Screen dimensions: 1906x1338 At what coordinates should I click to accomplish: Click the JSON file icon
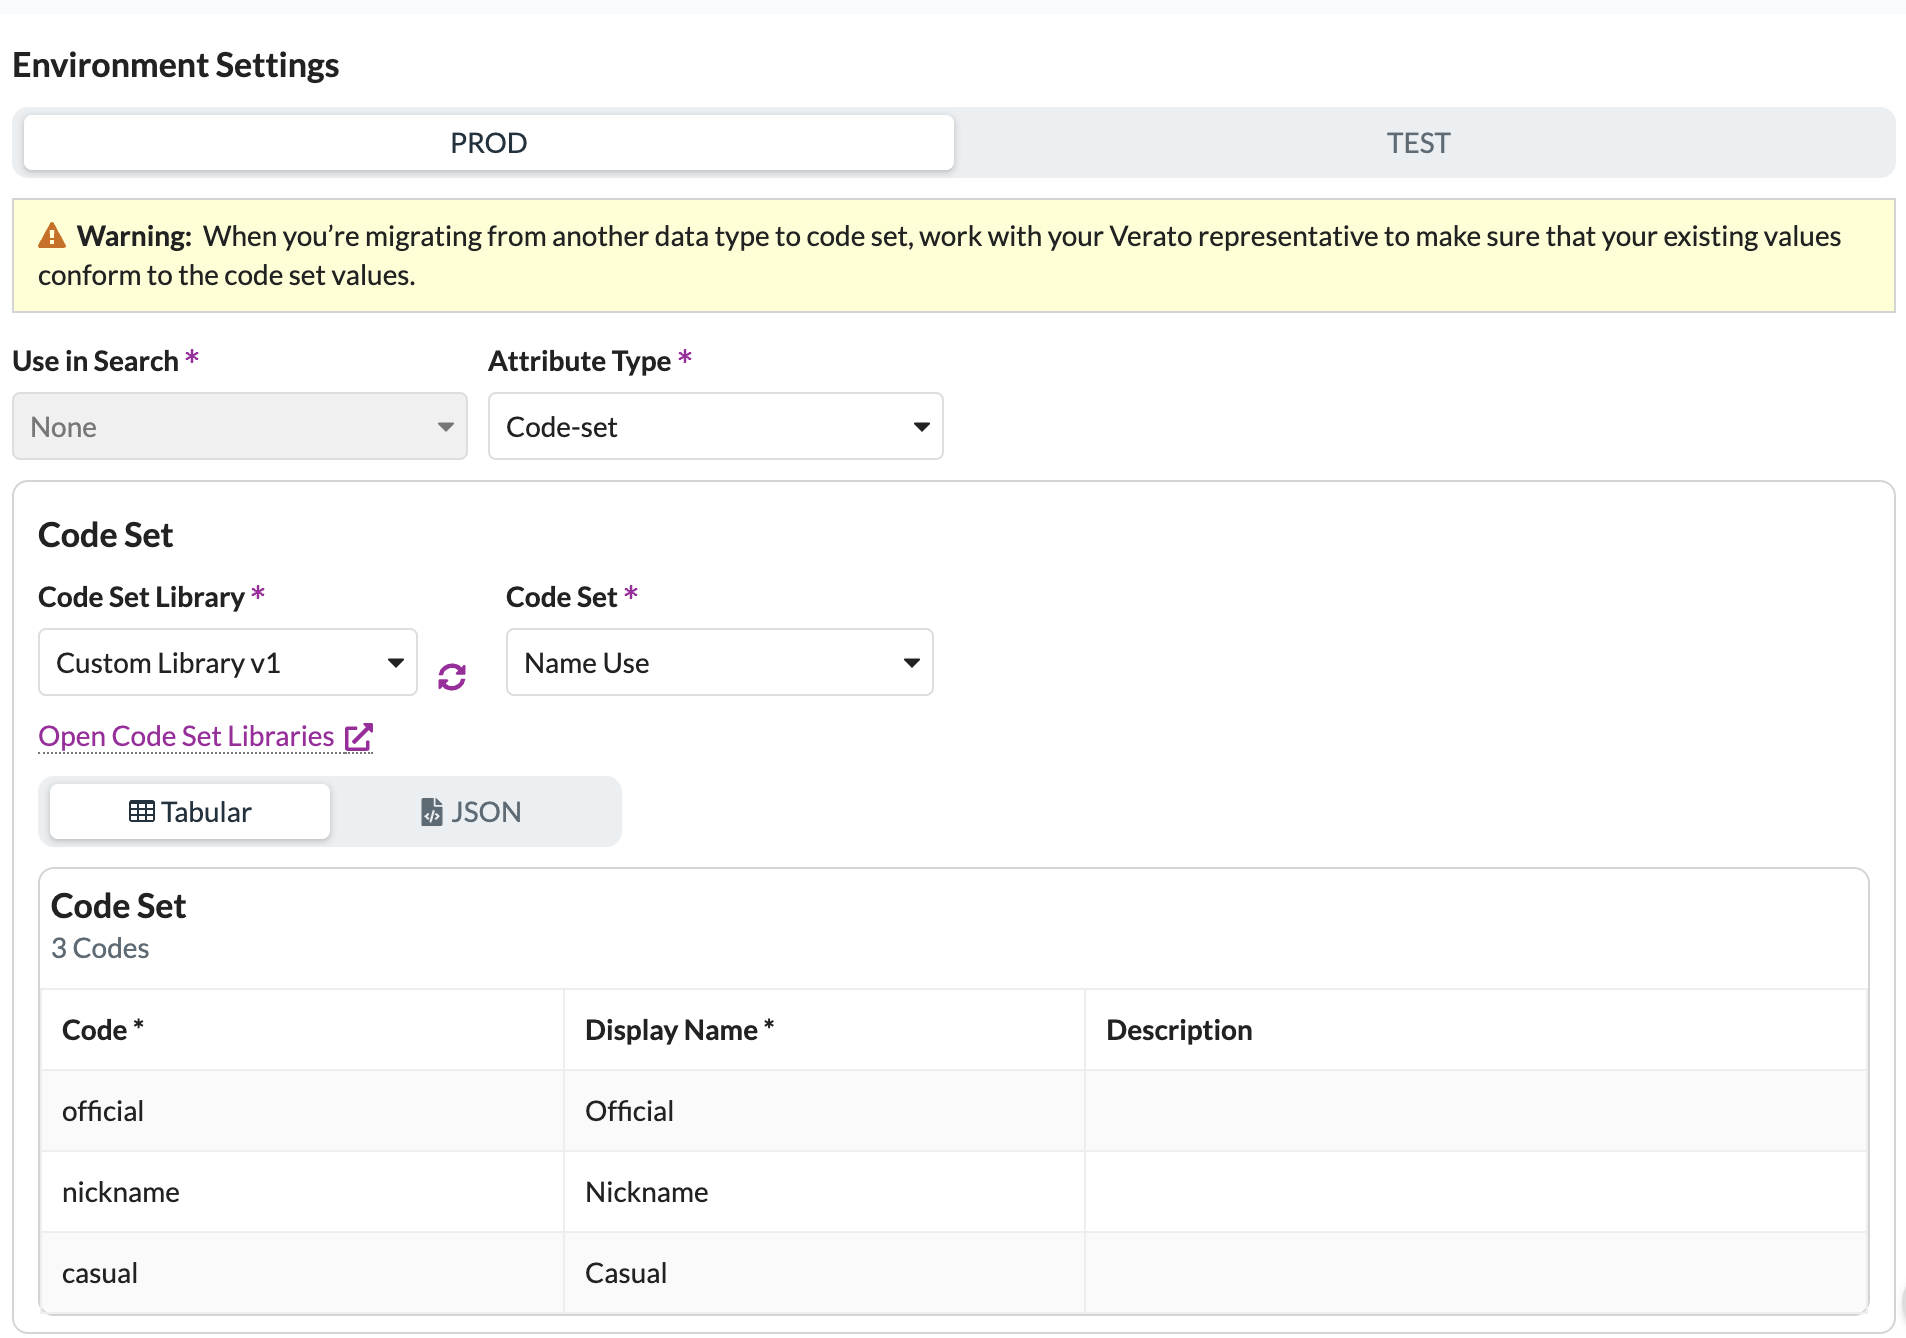click(432, 811)
